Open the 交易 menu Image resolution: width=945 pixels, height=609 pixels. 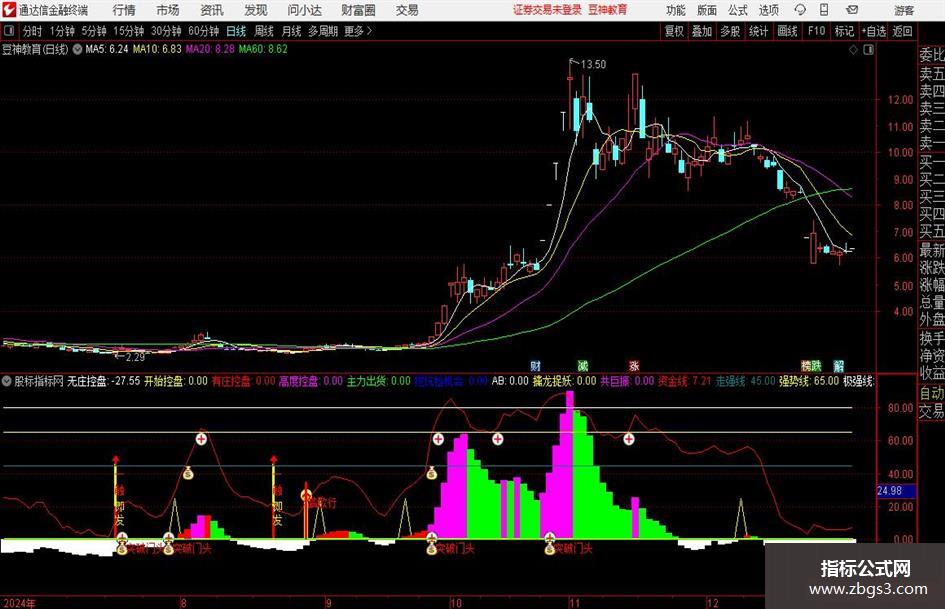pos(407,10)
